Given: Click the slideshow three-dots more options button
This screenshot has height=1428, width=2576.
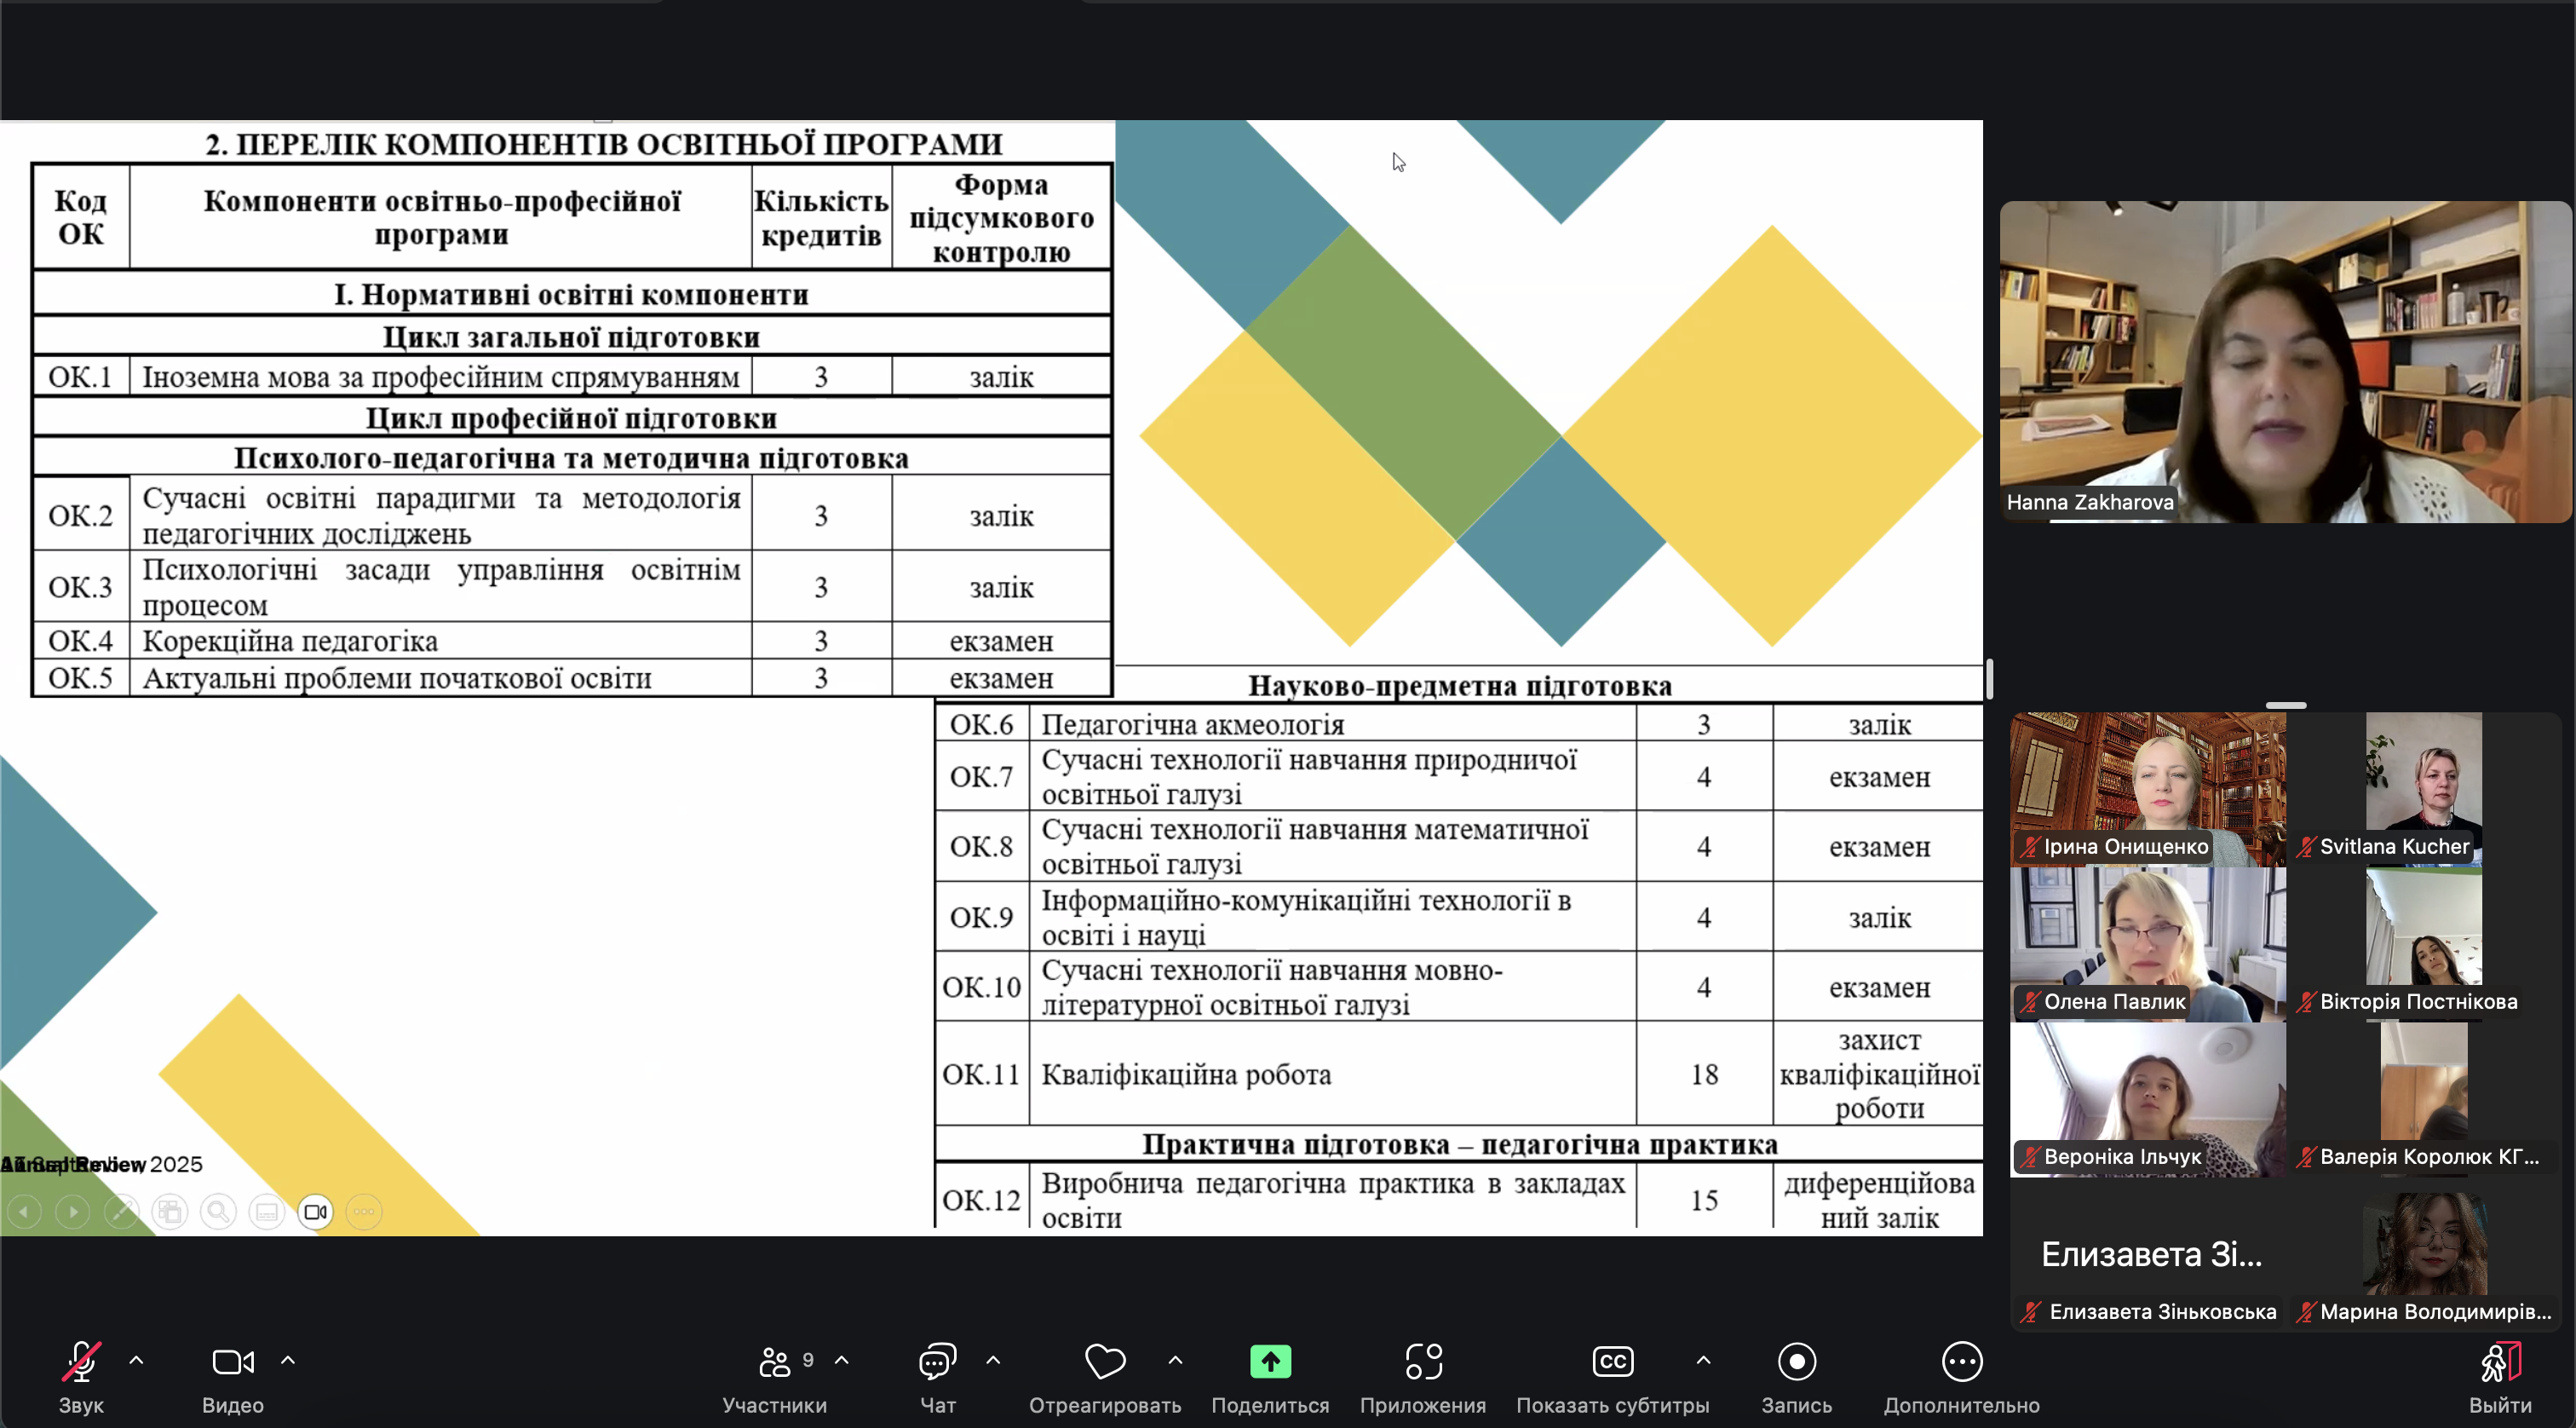Looking at the screenshot, I should point(364,1212).
